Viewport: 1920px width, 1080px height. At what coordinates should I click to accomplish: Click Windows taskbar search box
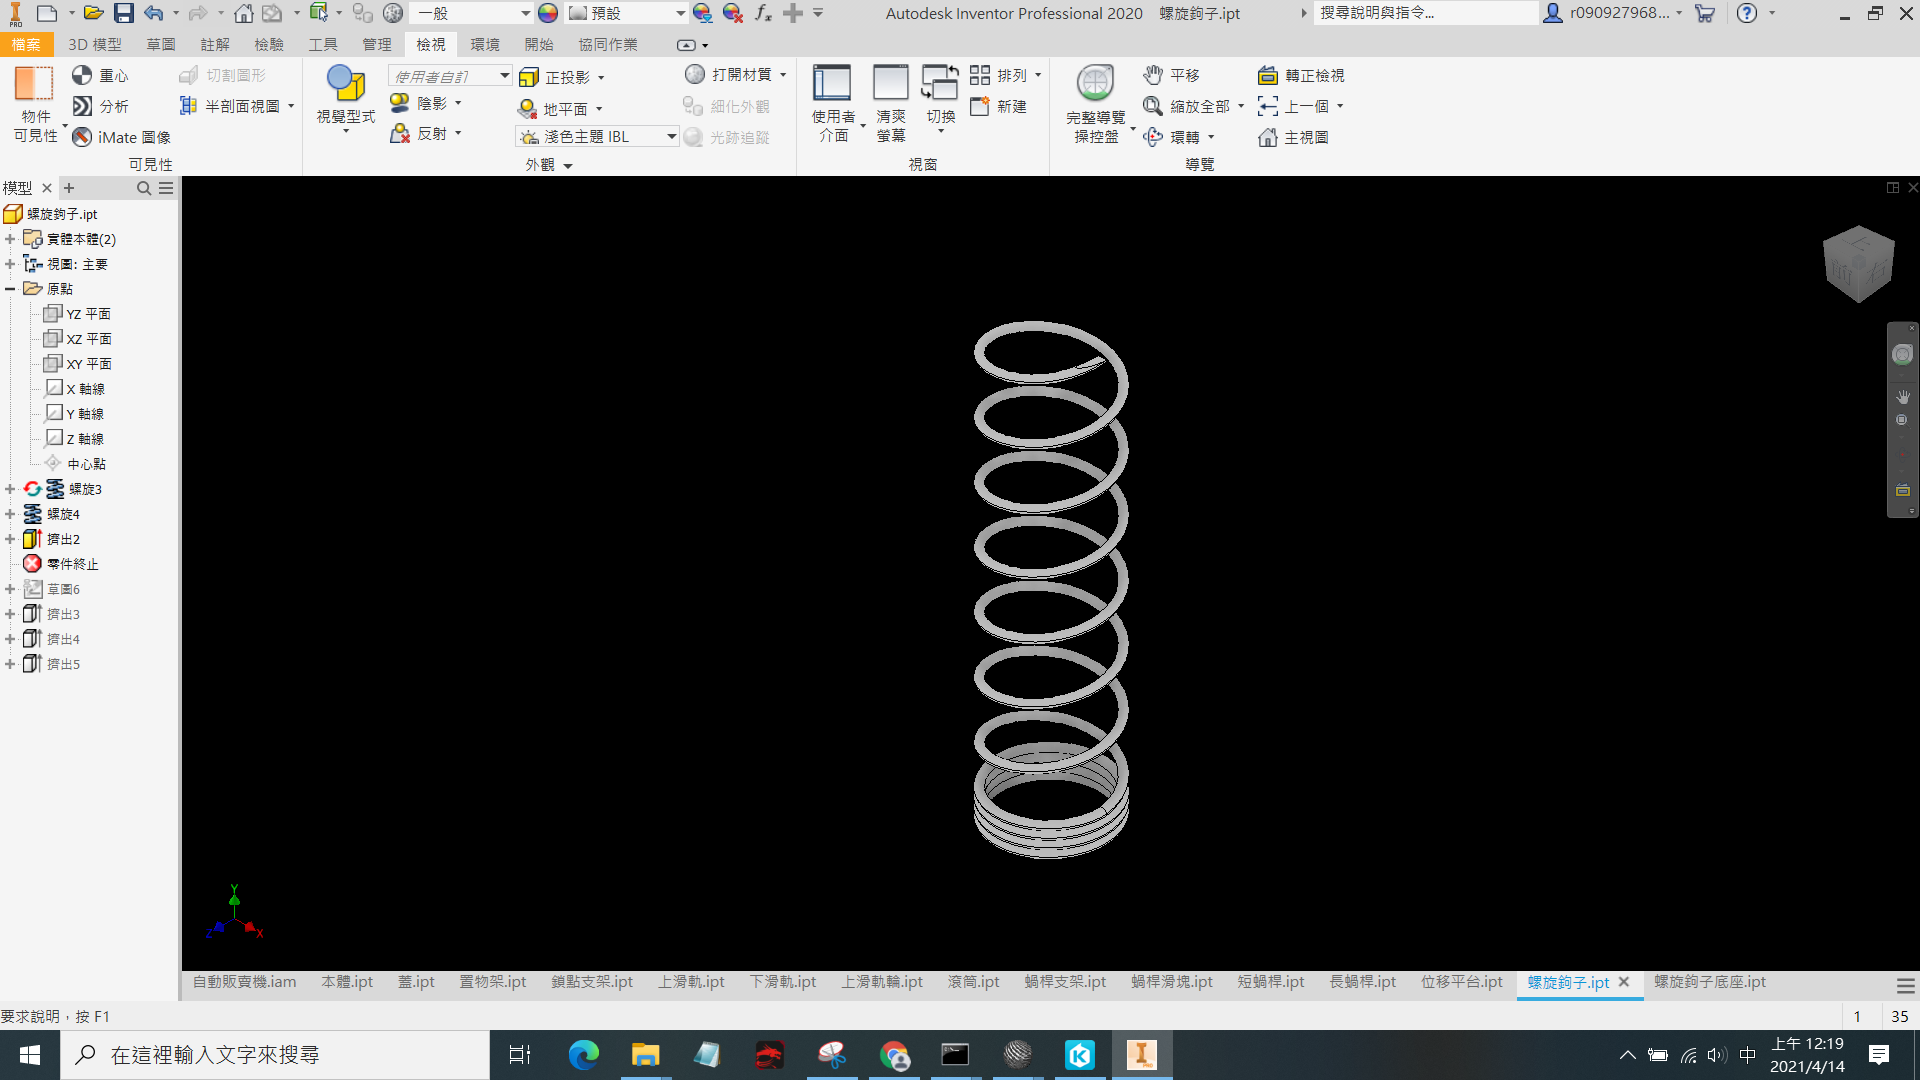(275, 1055)
